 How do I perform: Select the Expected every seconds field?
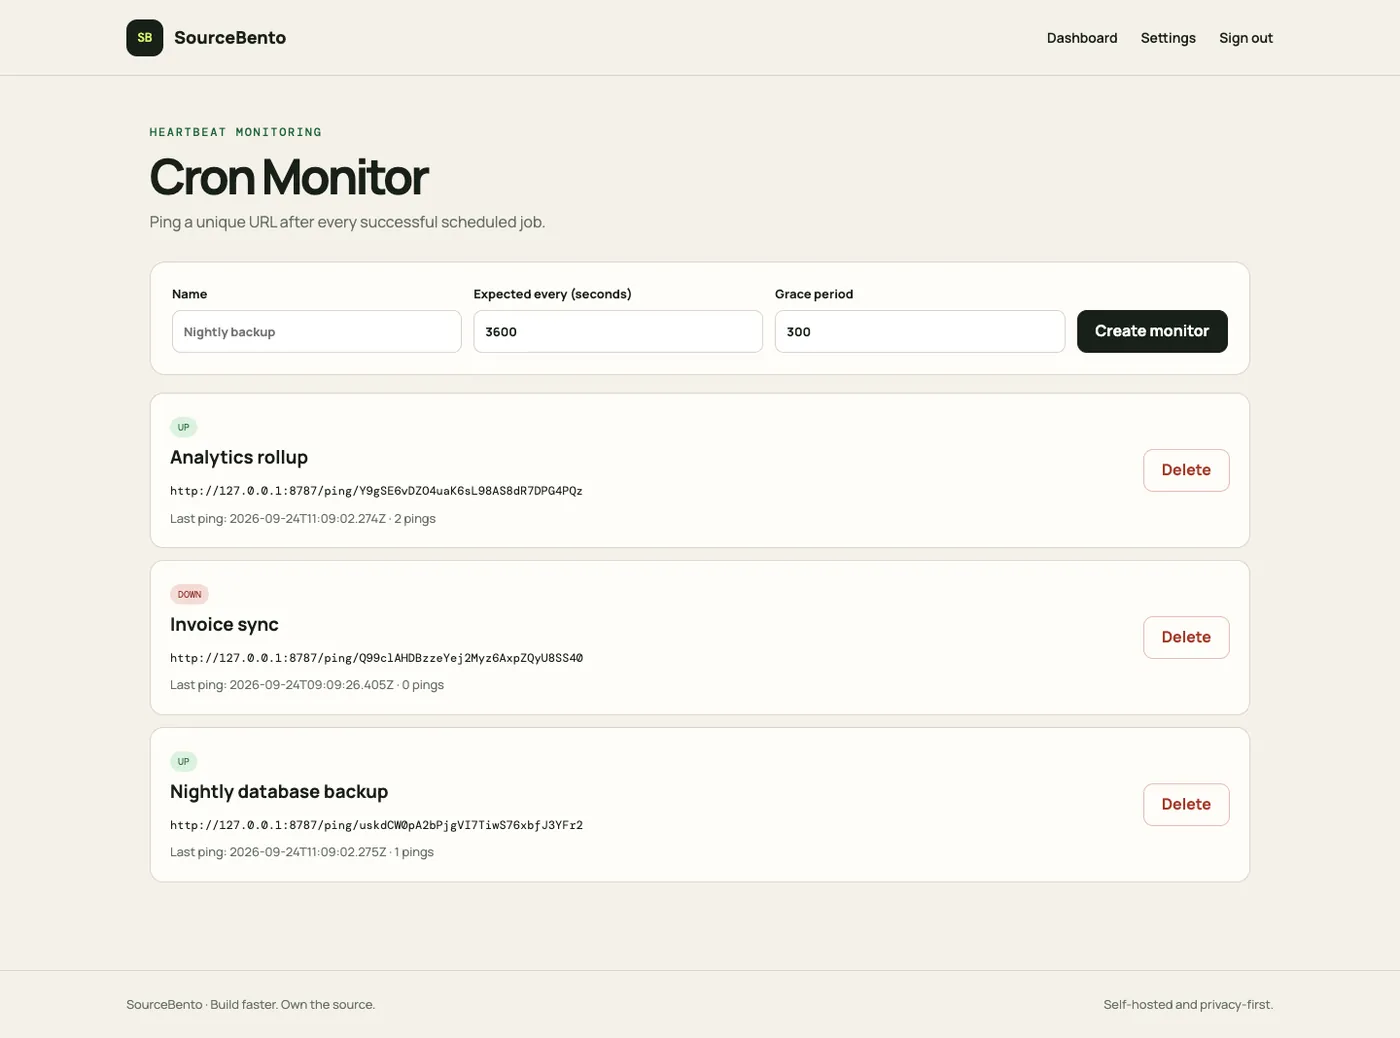(618, 331)
